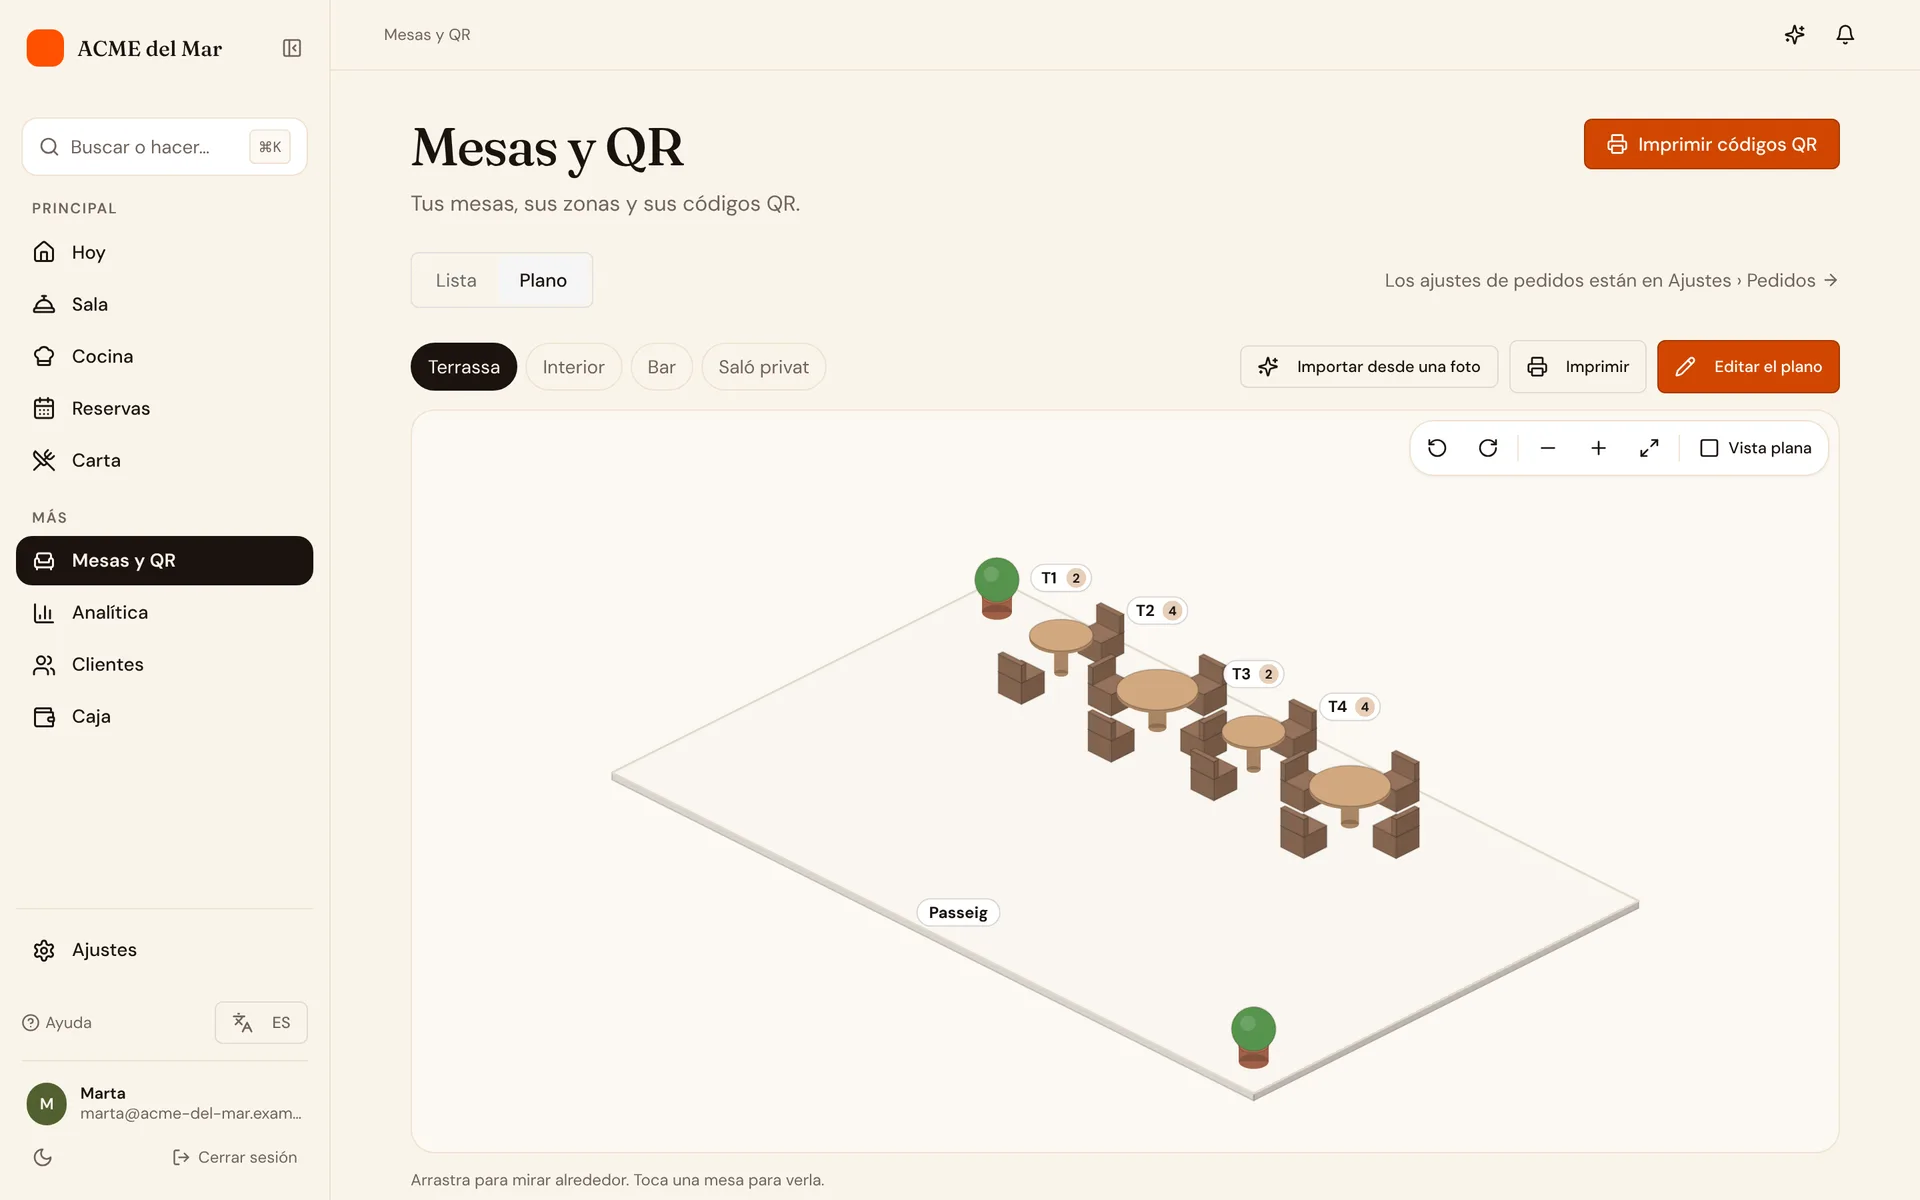Collapse the sidebar panel icon

pyautogui.click(x=292, y=48)
